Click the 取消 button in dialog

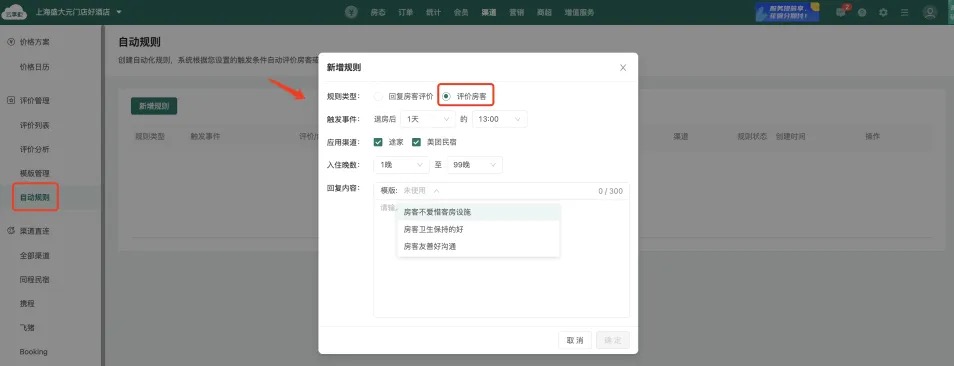tap(574, 340)
